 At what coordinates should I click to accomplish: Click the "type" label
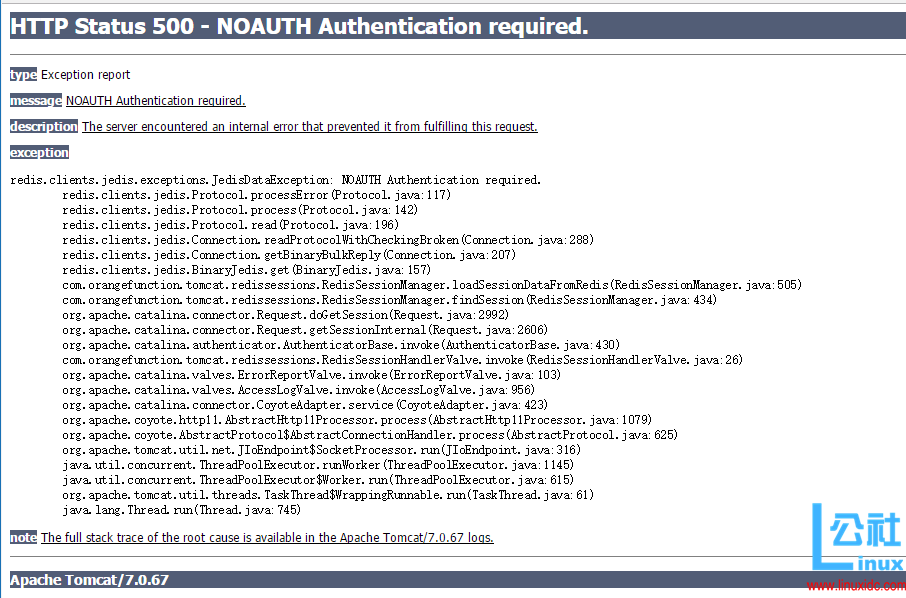click(x=23, y=75)
